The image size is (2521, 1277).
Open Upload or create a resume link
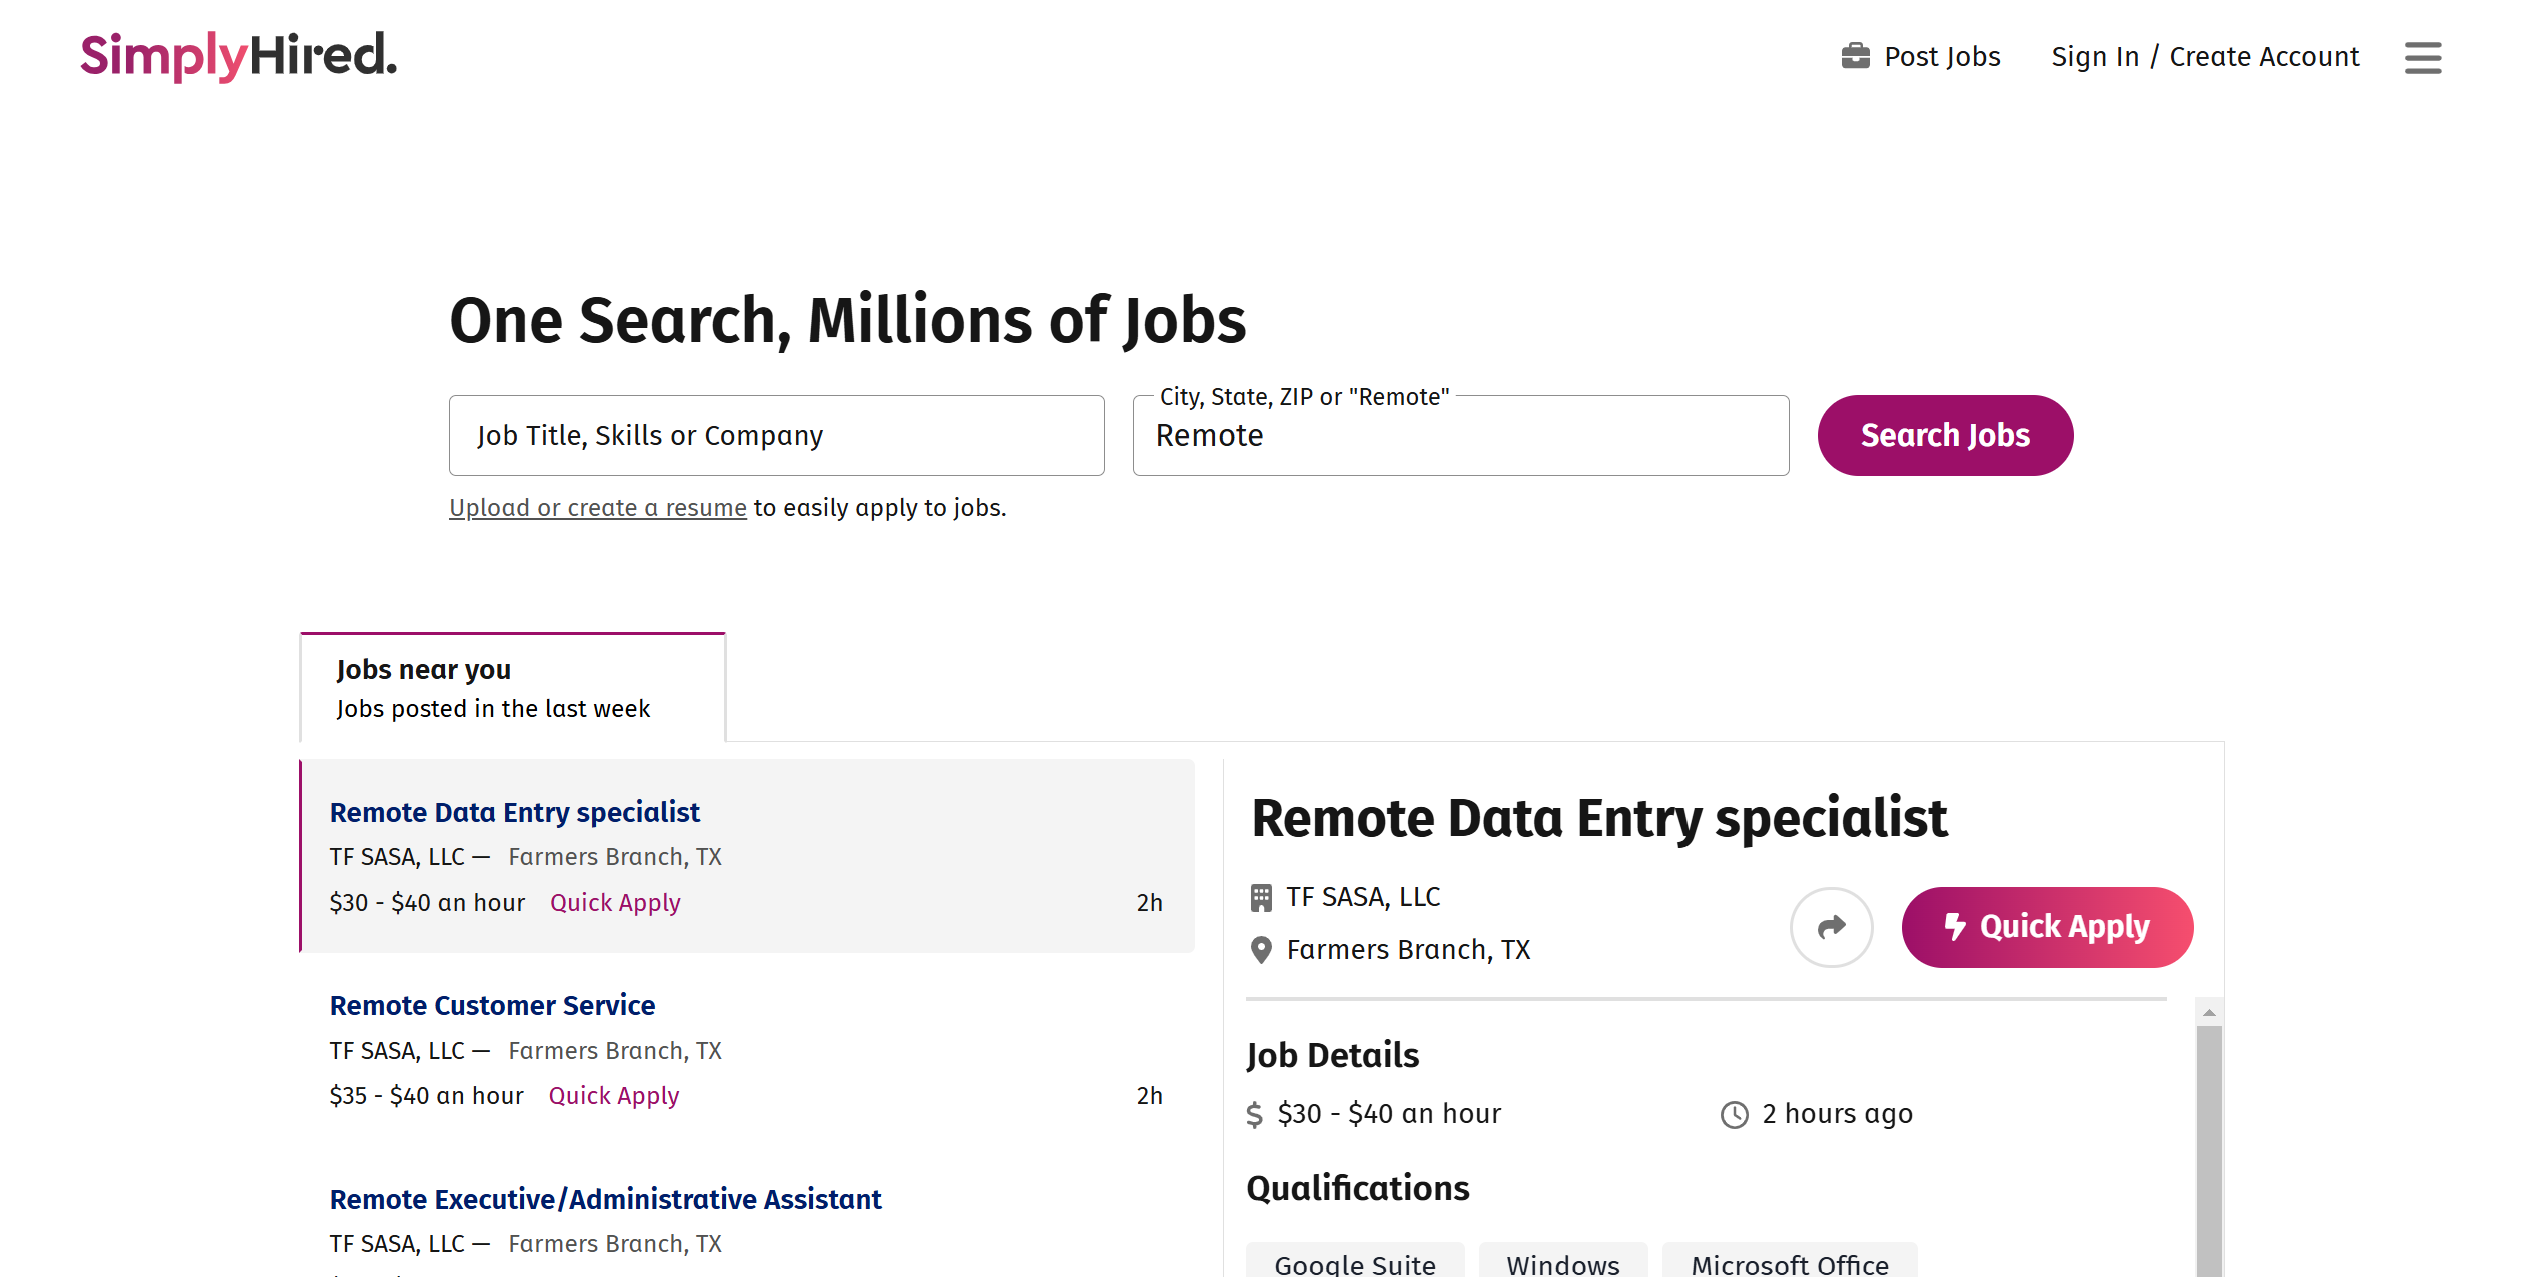[597, 508]
